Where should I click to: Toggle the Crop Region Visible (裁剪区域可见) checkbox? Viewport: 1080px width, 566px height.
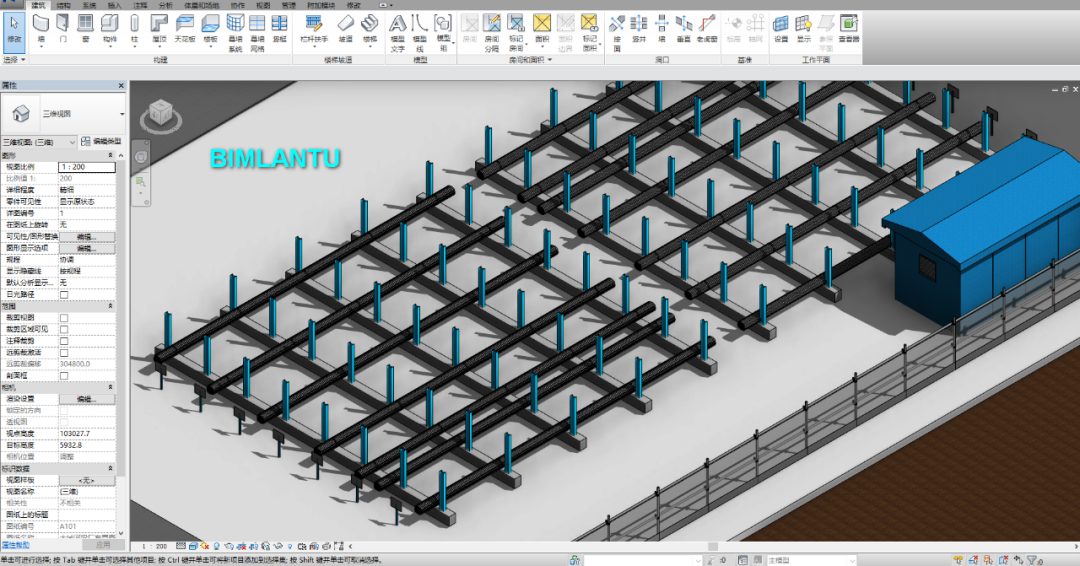pos(64,330)
